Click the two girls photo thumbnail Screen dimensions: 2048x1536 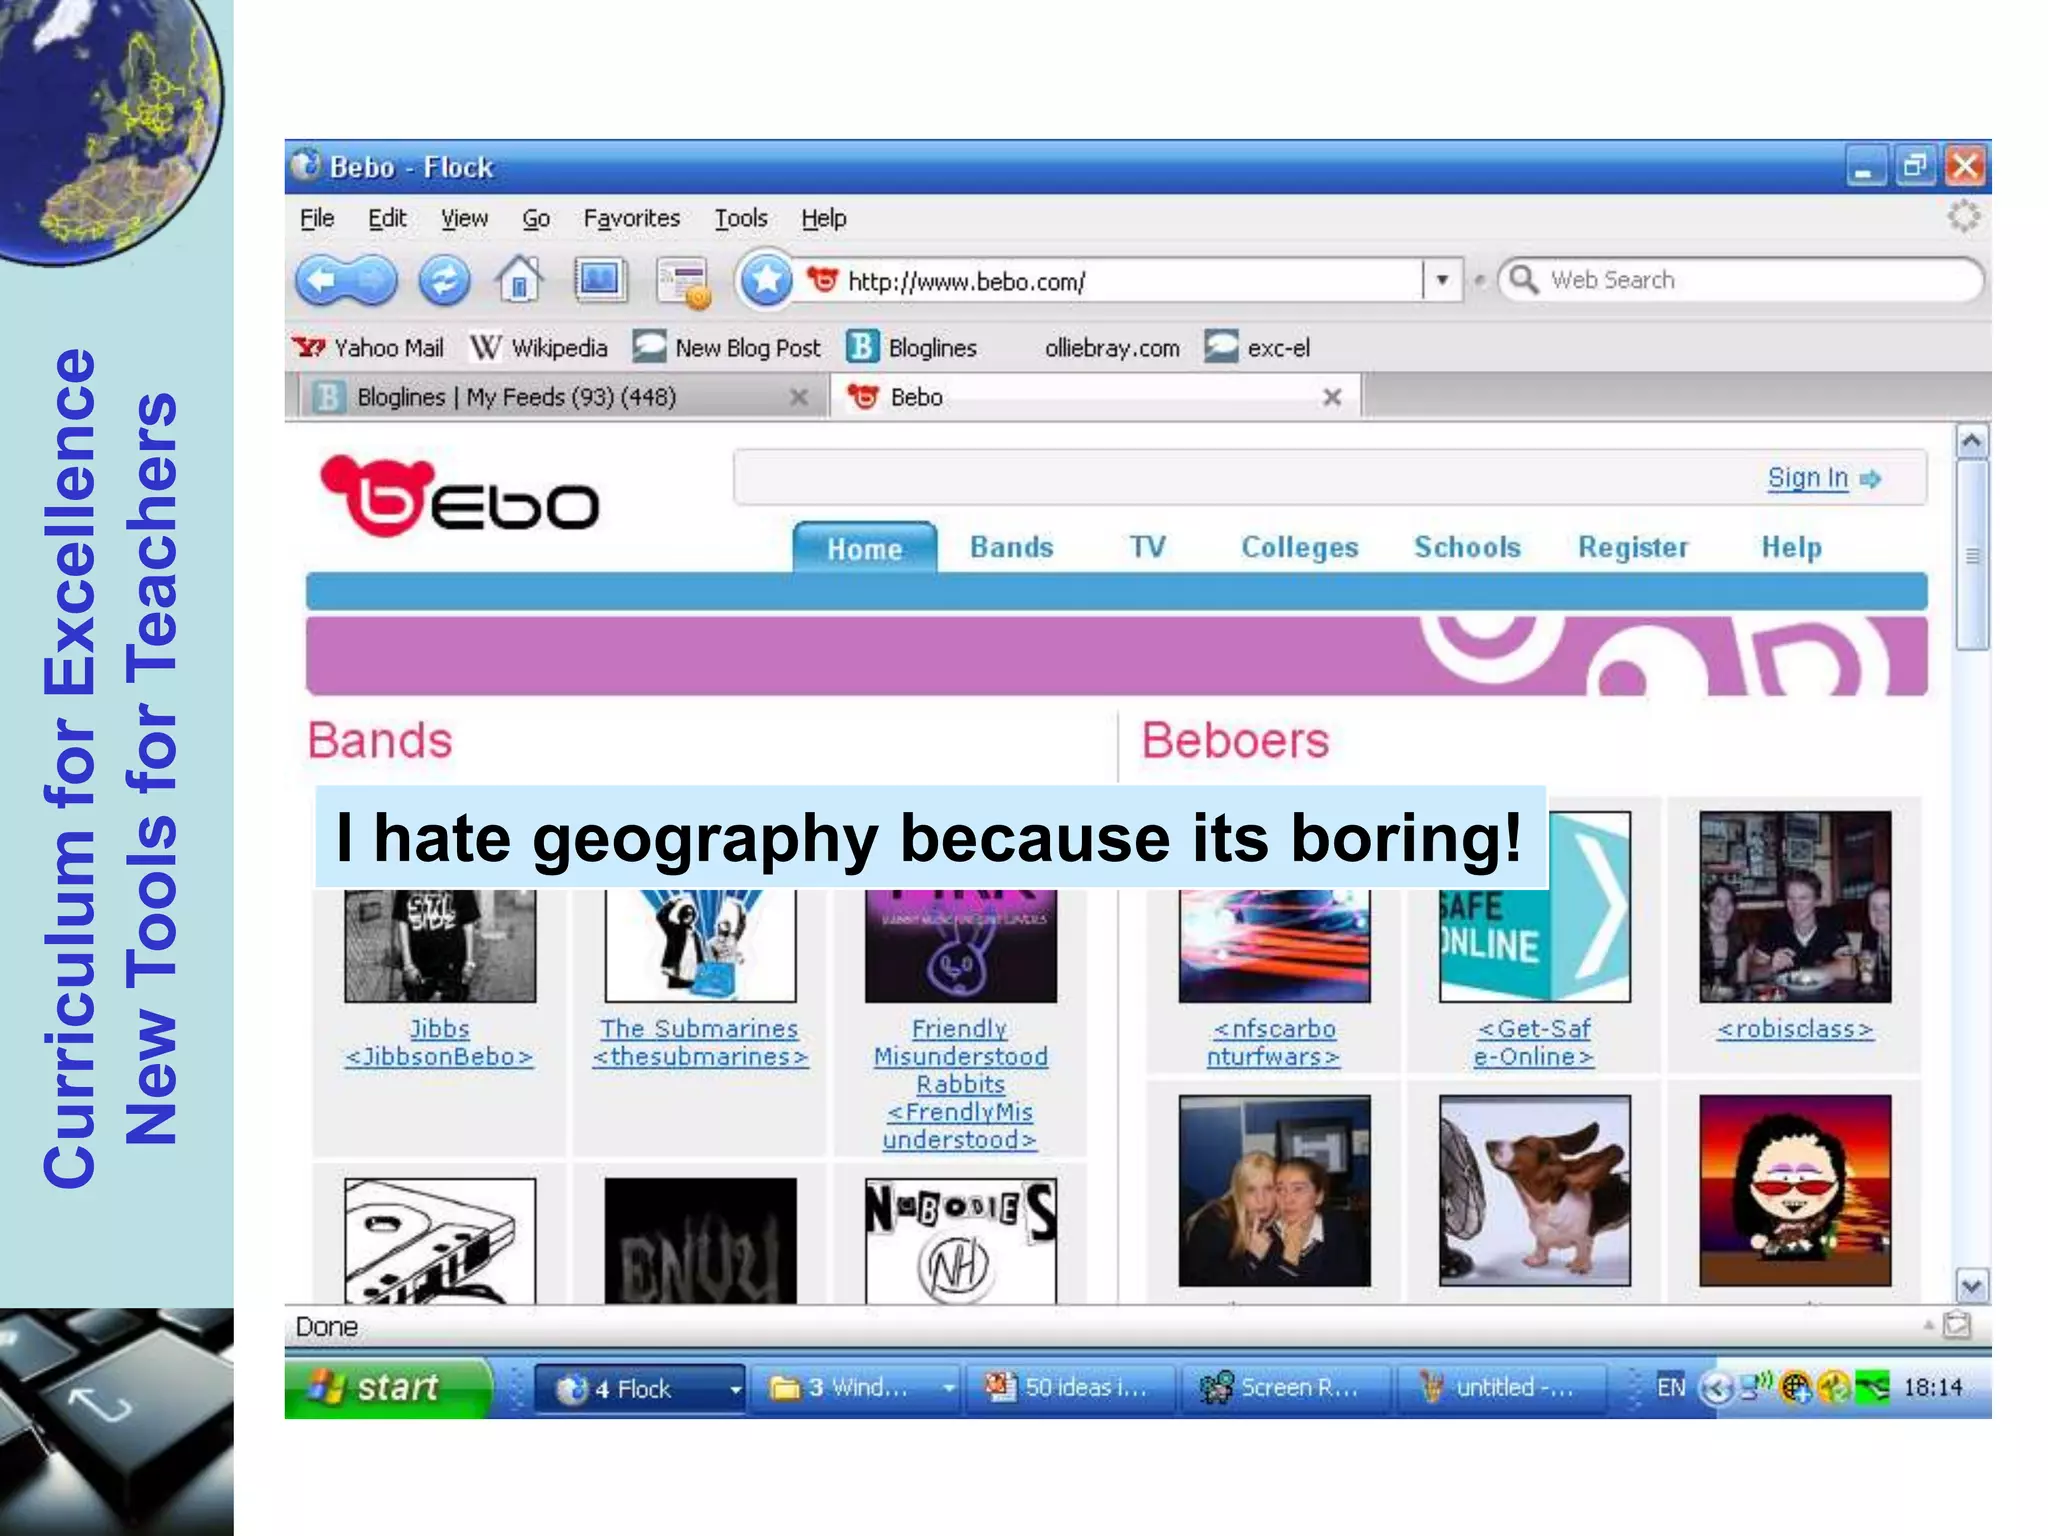pos(1274,1190)
